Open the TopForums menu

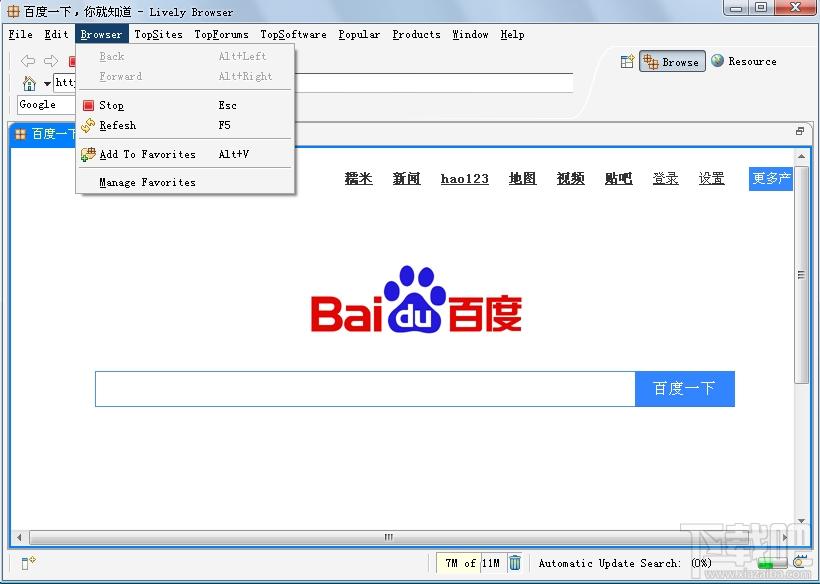(221, 35)
